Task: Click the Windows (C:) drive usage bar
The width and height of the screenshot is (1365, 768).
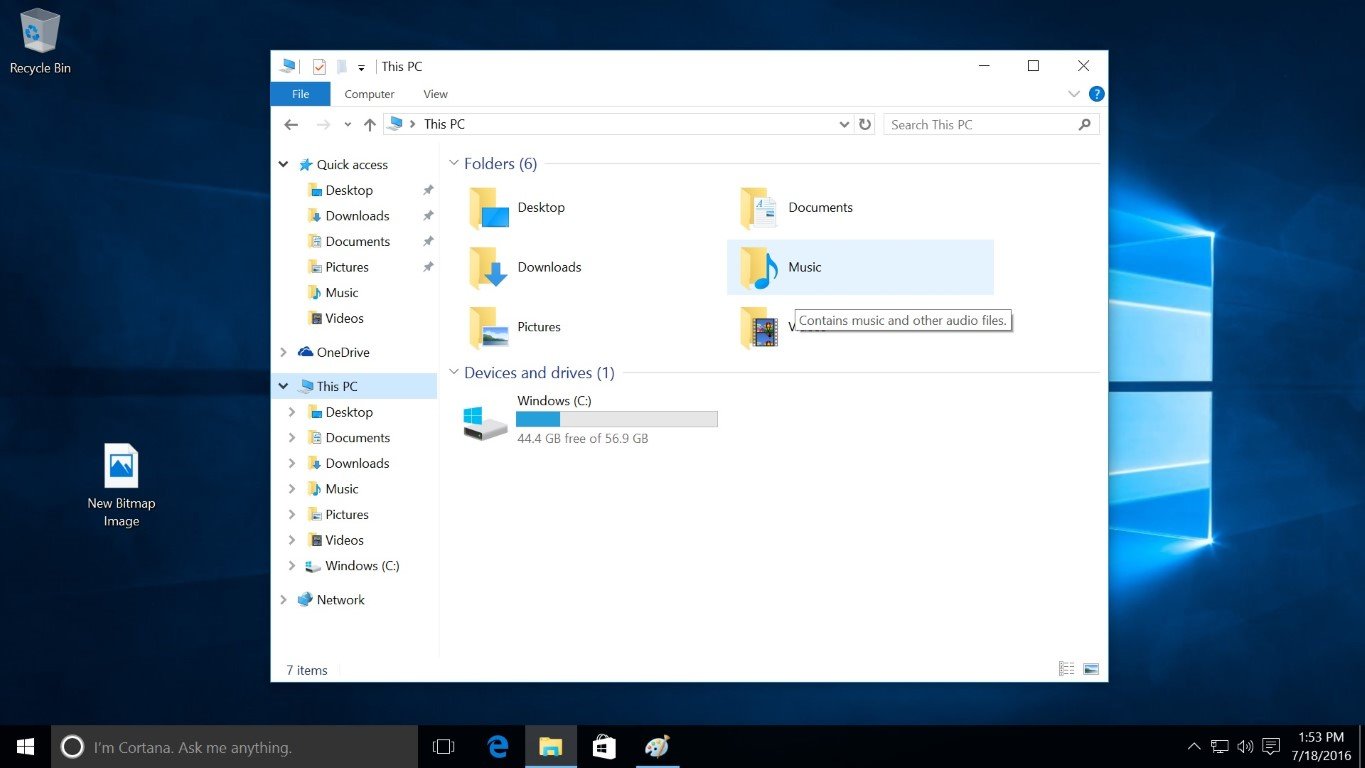Action: point(617,419)
